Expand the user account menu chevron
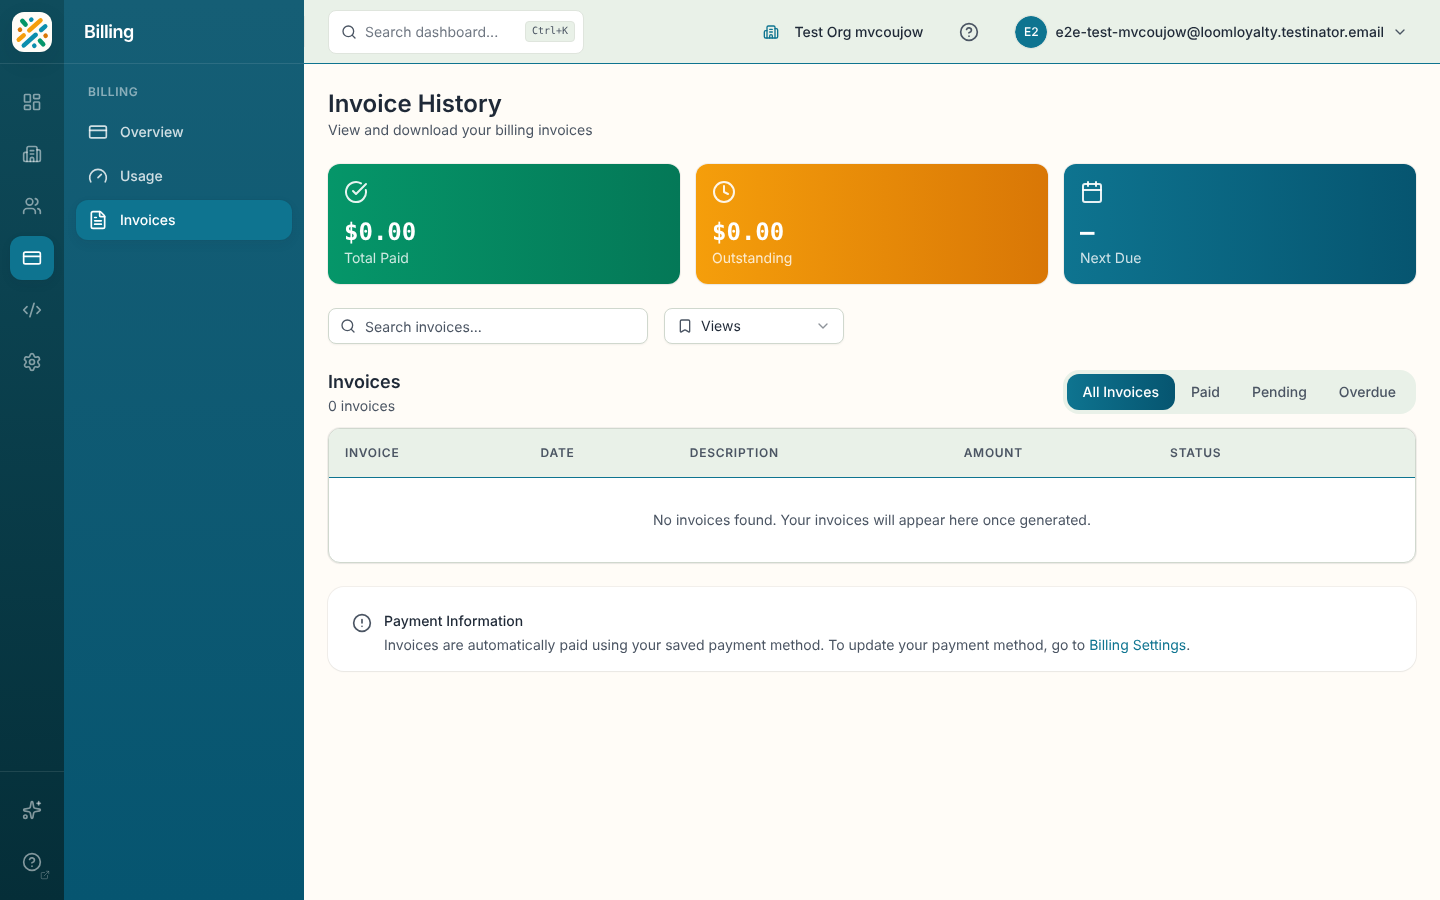Screen dimensions: 1440x900 pos(1400,32)
